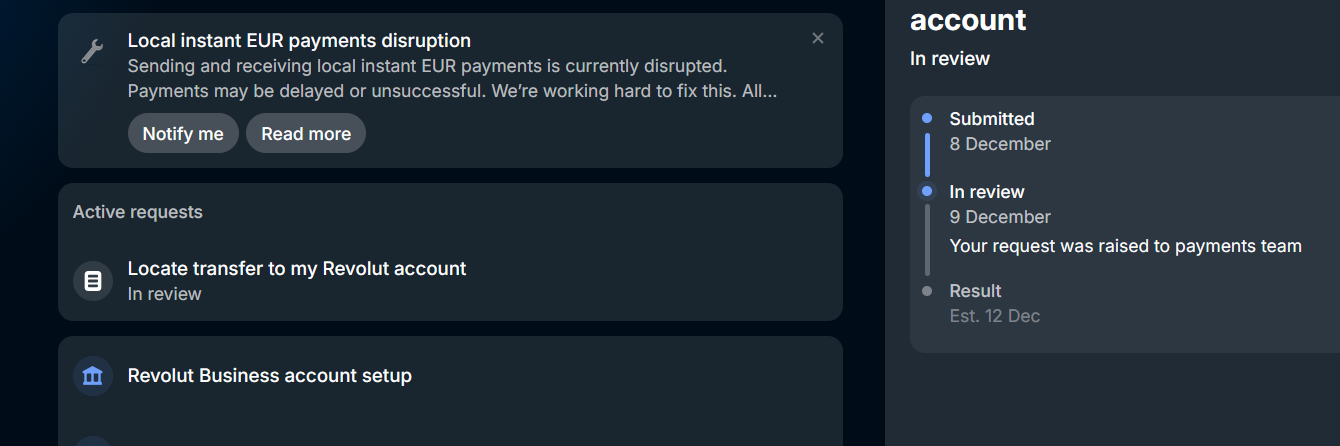1340x446 pixels.
Task: Click the In review step dot in timeline
Action: point(927,191)
